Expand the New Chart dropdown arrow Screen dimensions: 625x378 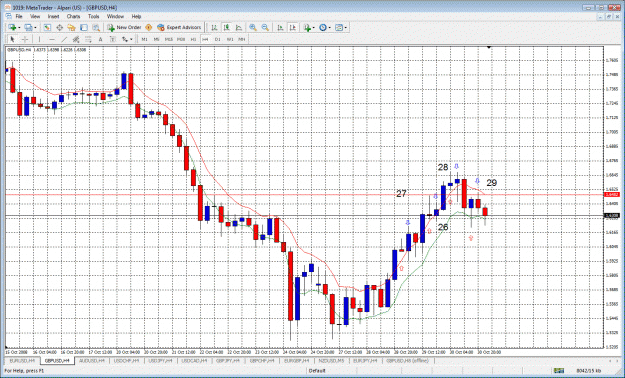[x=19, y=28]
